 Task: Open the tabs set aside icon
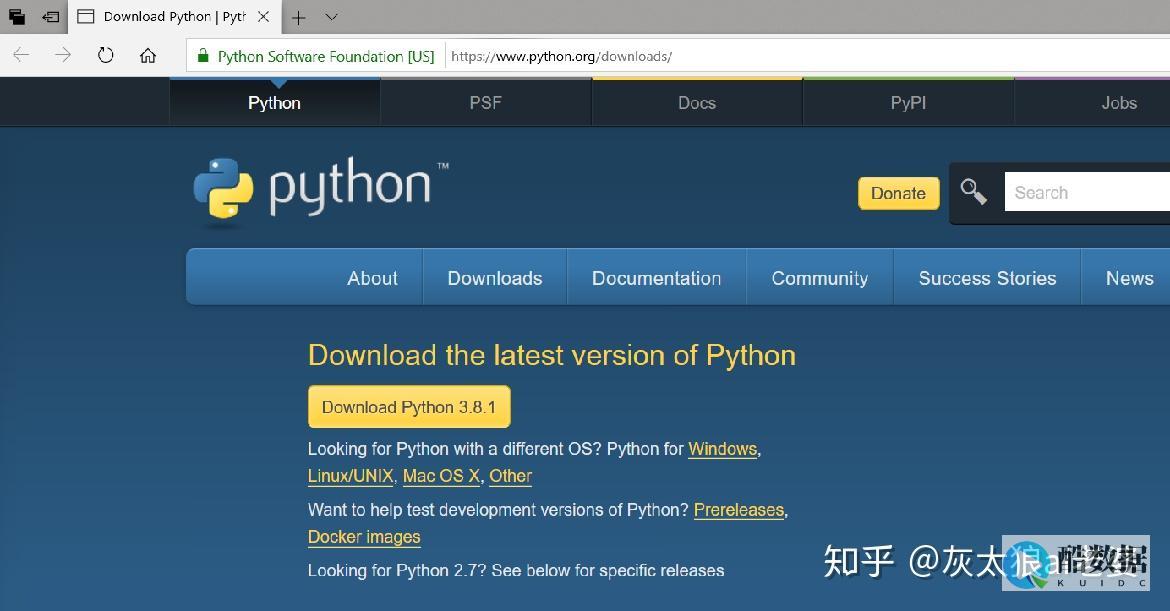point(16,16)
